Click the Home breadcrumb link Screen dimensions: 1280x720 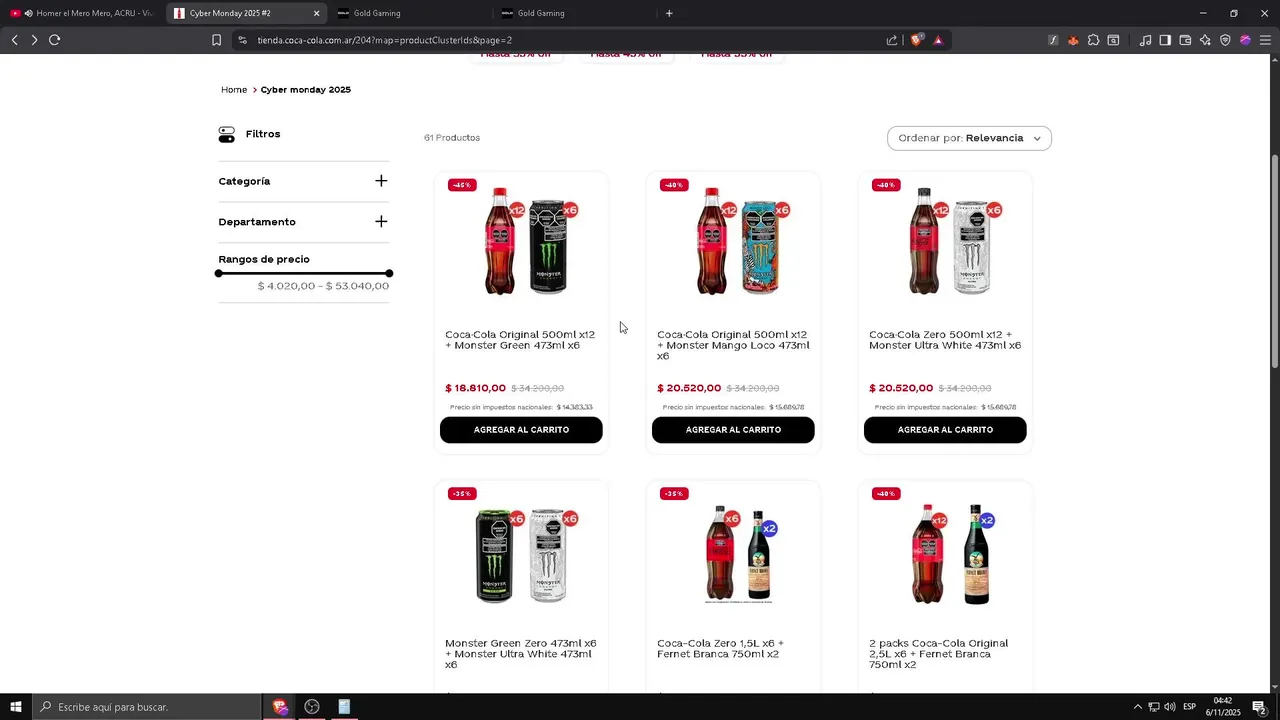coord(234,90)
